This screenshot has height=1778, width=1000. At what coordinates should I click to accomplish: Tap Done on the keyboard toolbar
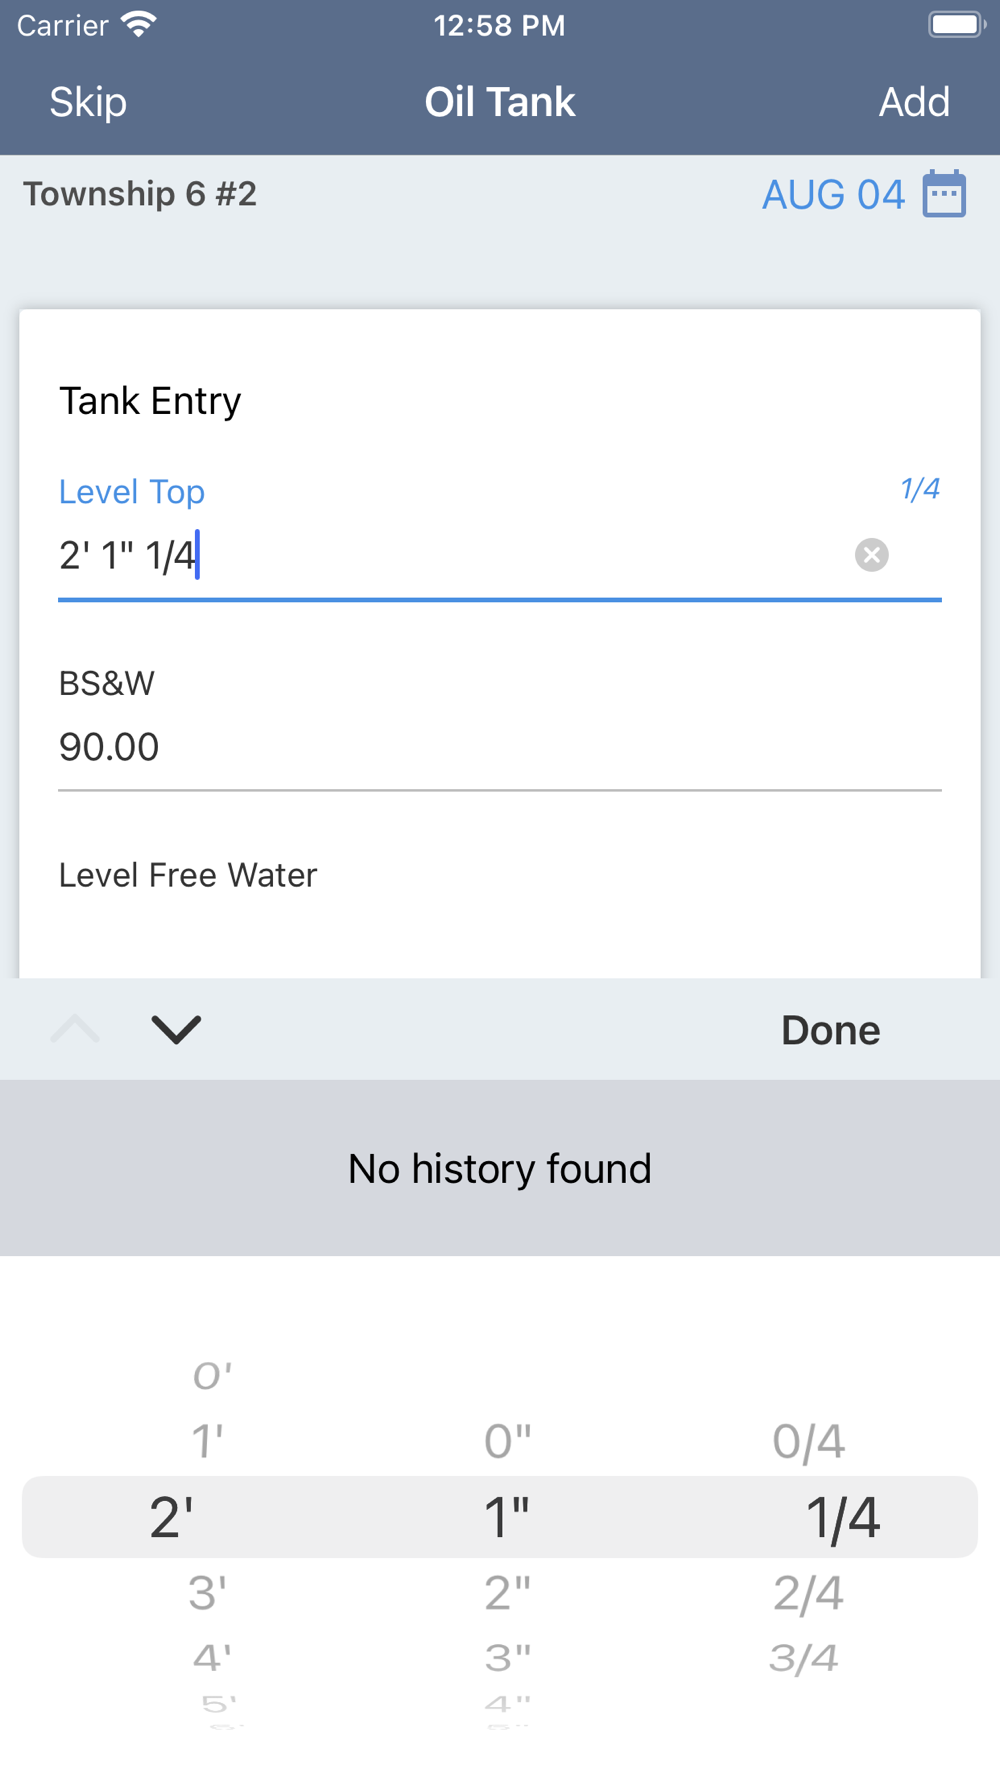point(830,1030)
